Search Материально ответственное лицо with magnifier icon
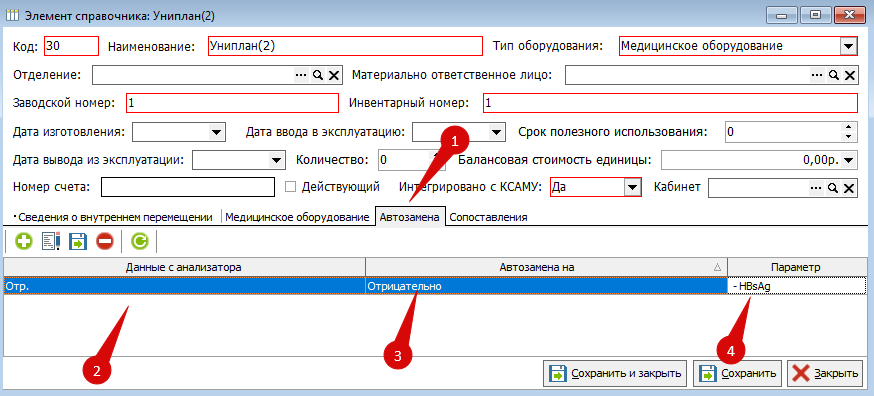Screen dimensions: 874x396 coord(833,75)
